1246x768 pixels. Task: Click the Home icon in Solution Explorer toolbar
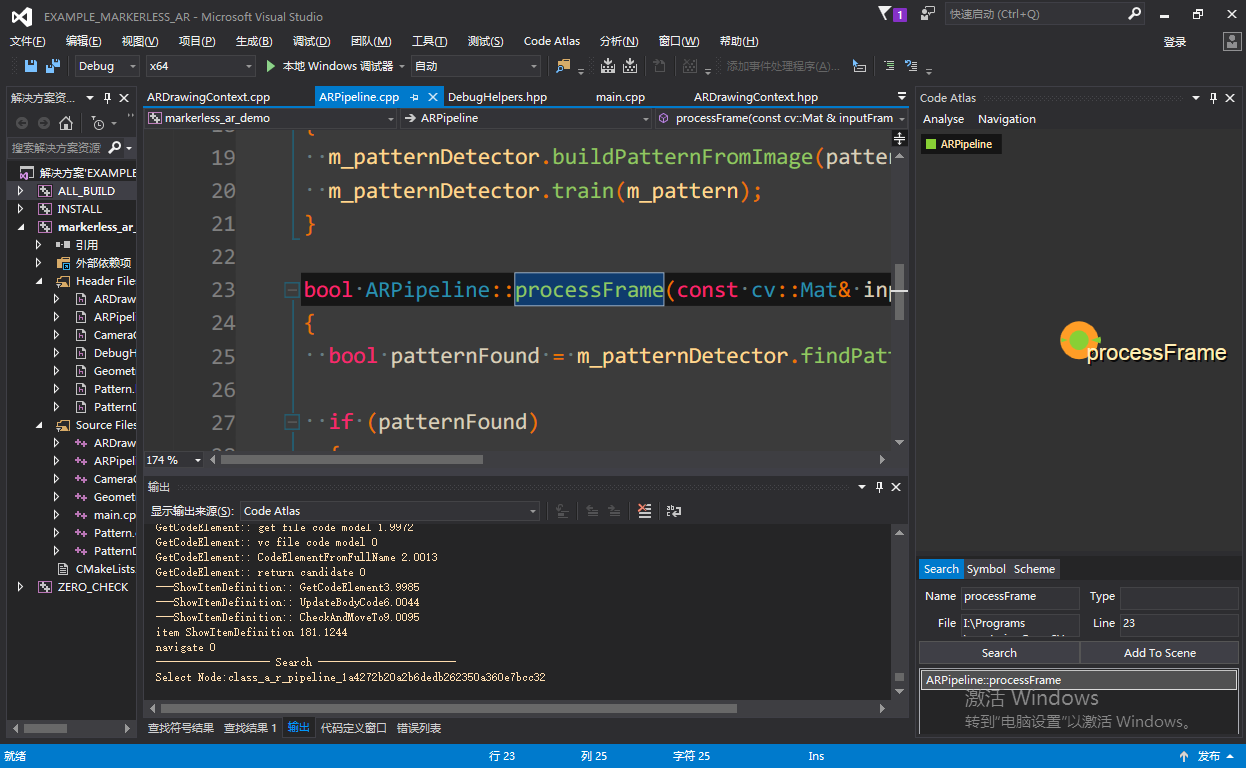click(x=66, y=124)
